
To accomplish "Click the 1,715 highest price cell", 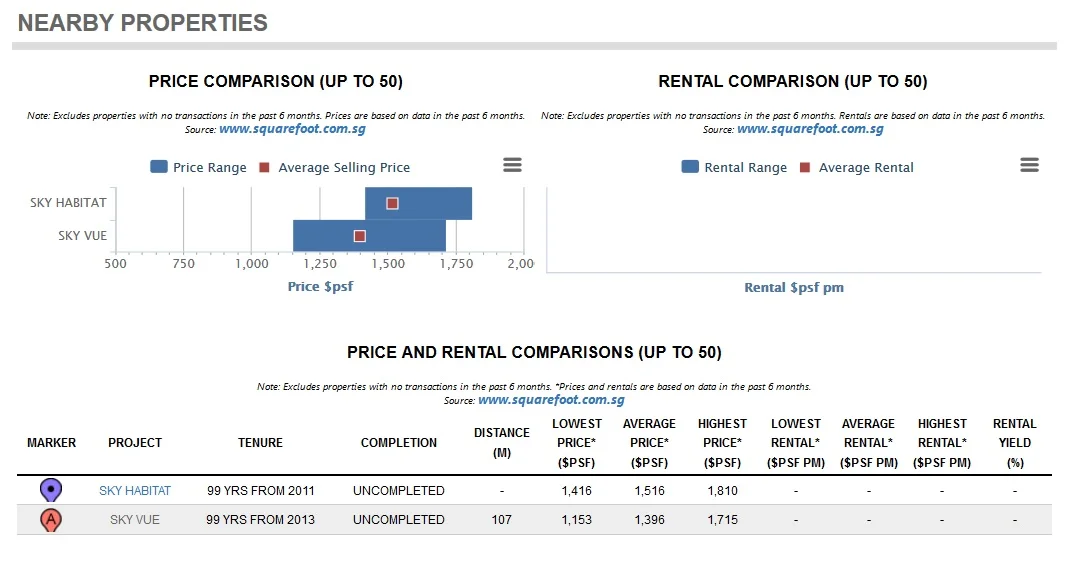I will 723,519.
